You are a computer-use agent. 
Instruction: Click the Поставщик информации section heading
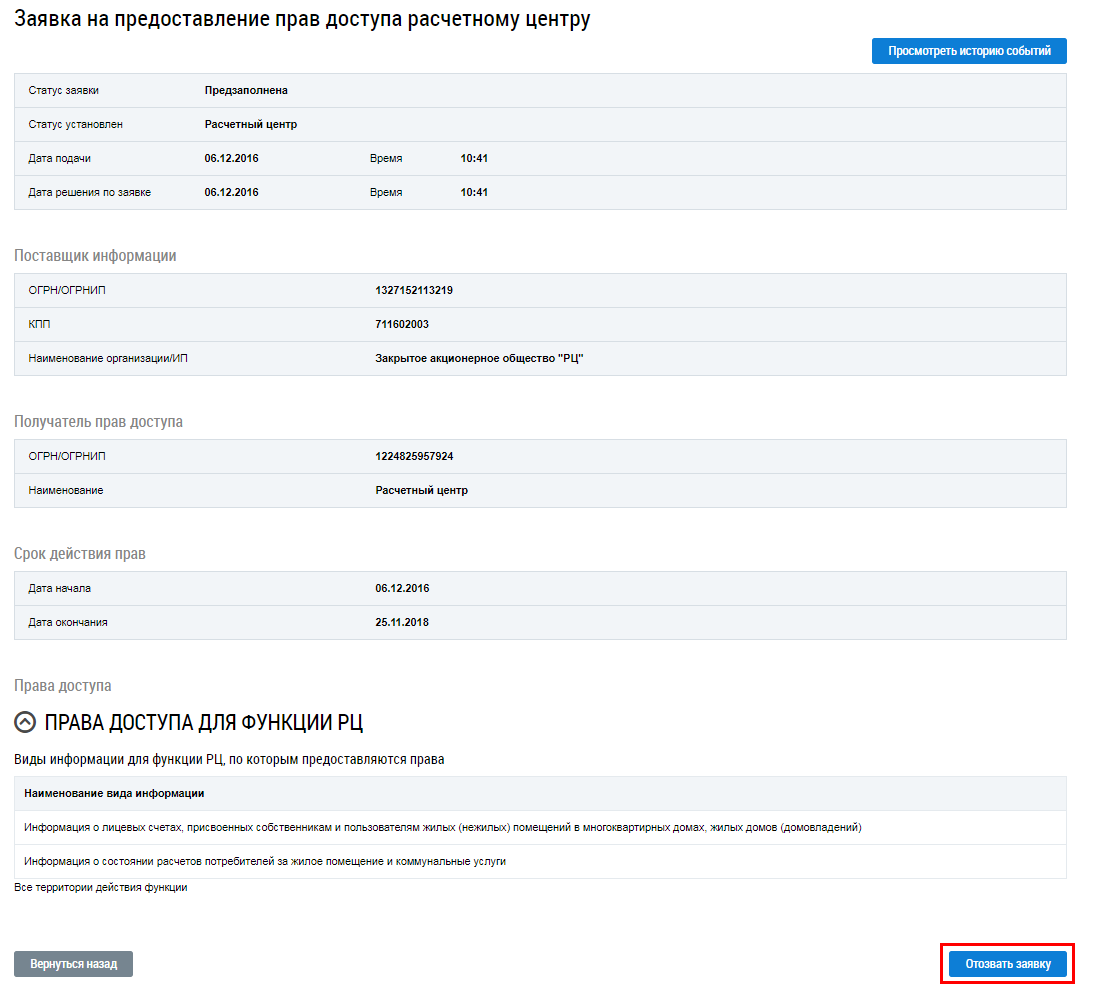[95, 256]
